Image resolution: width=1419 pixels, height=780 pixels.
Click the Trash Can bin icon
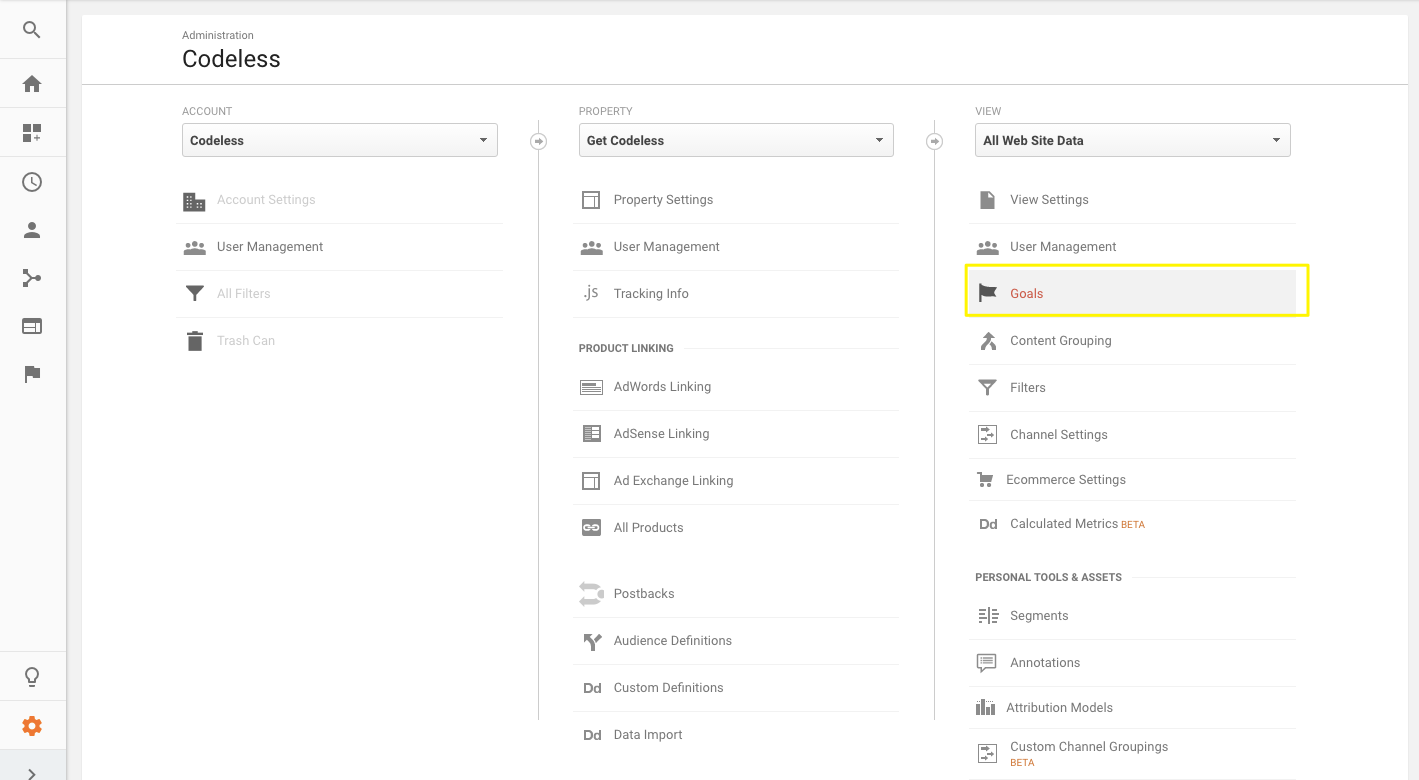[194, 341]
